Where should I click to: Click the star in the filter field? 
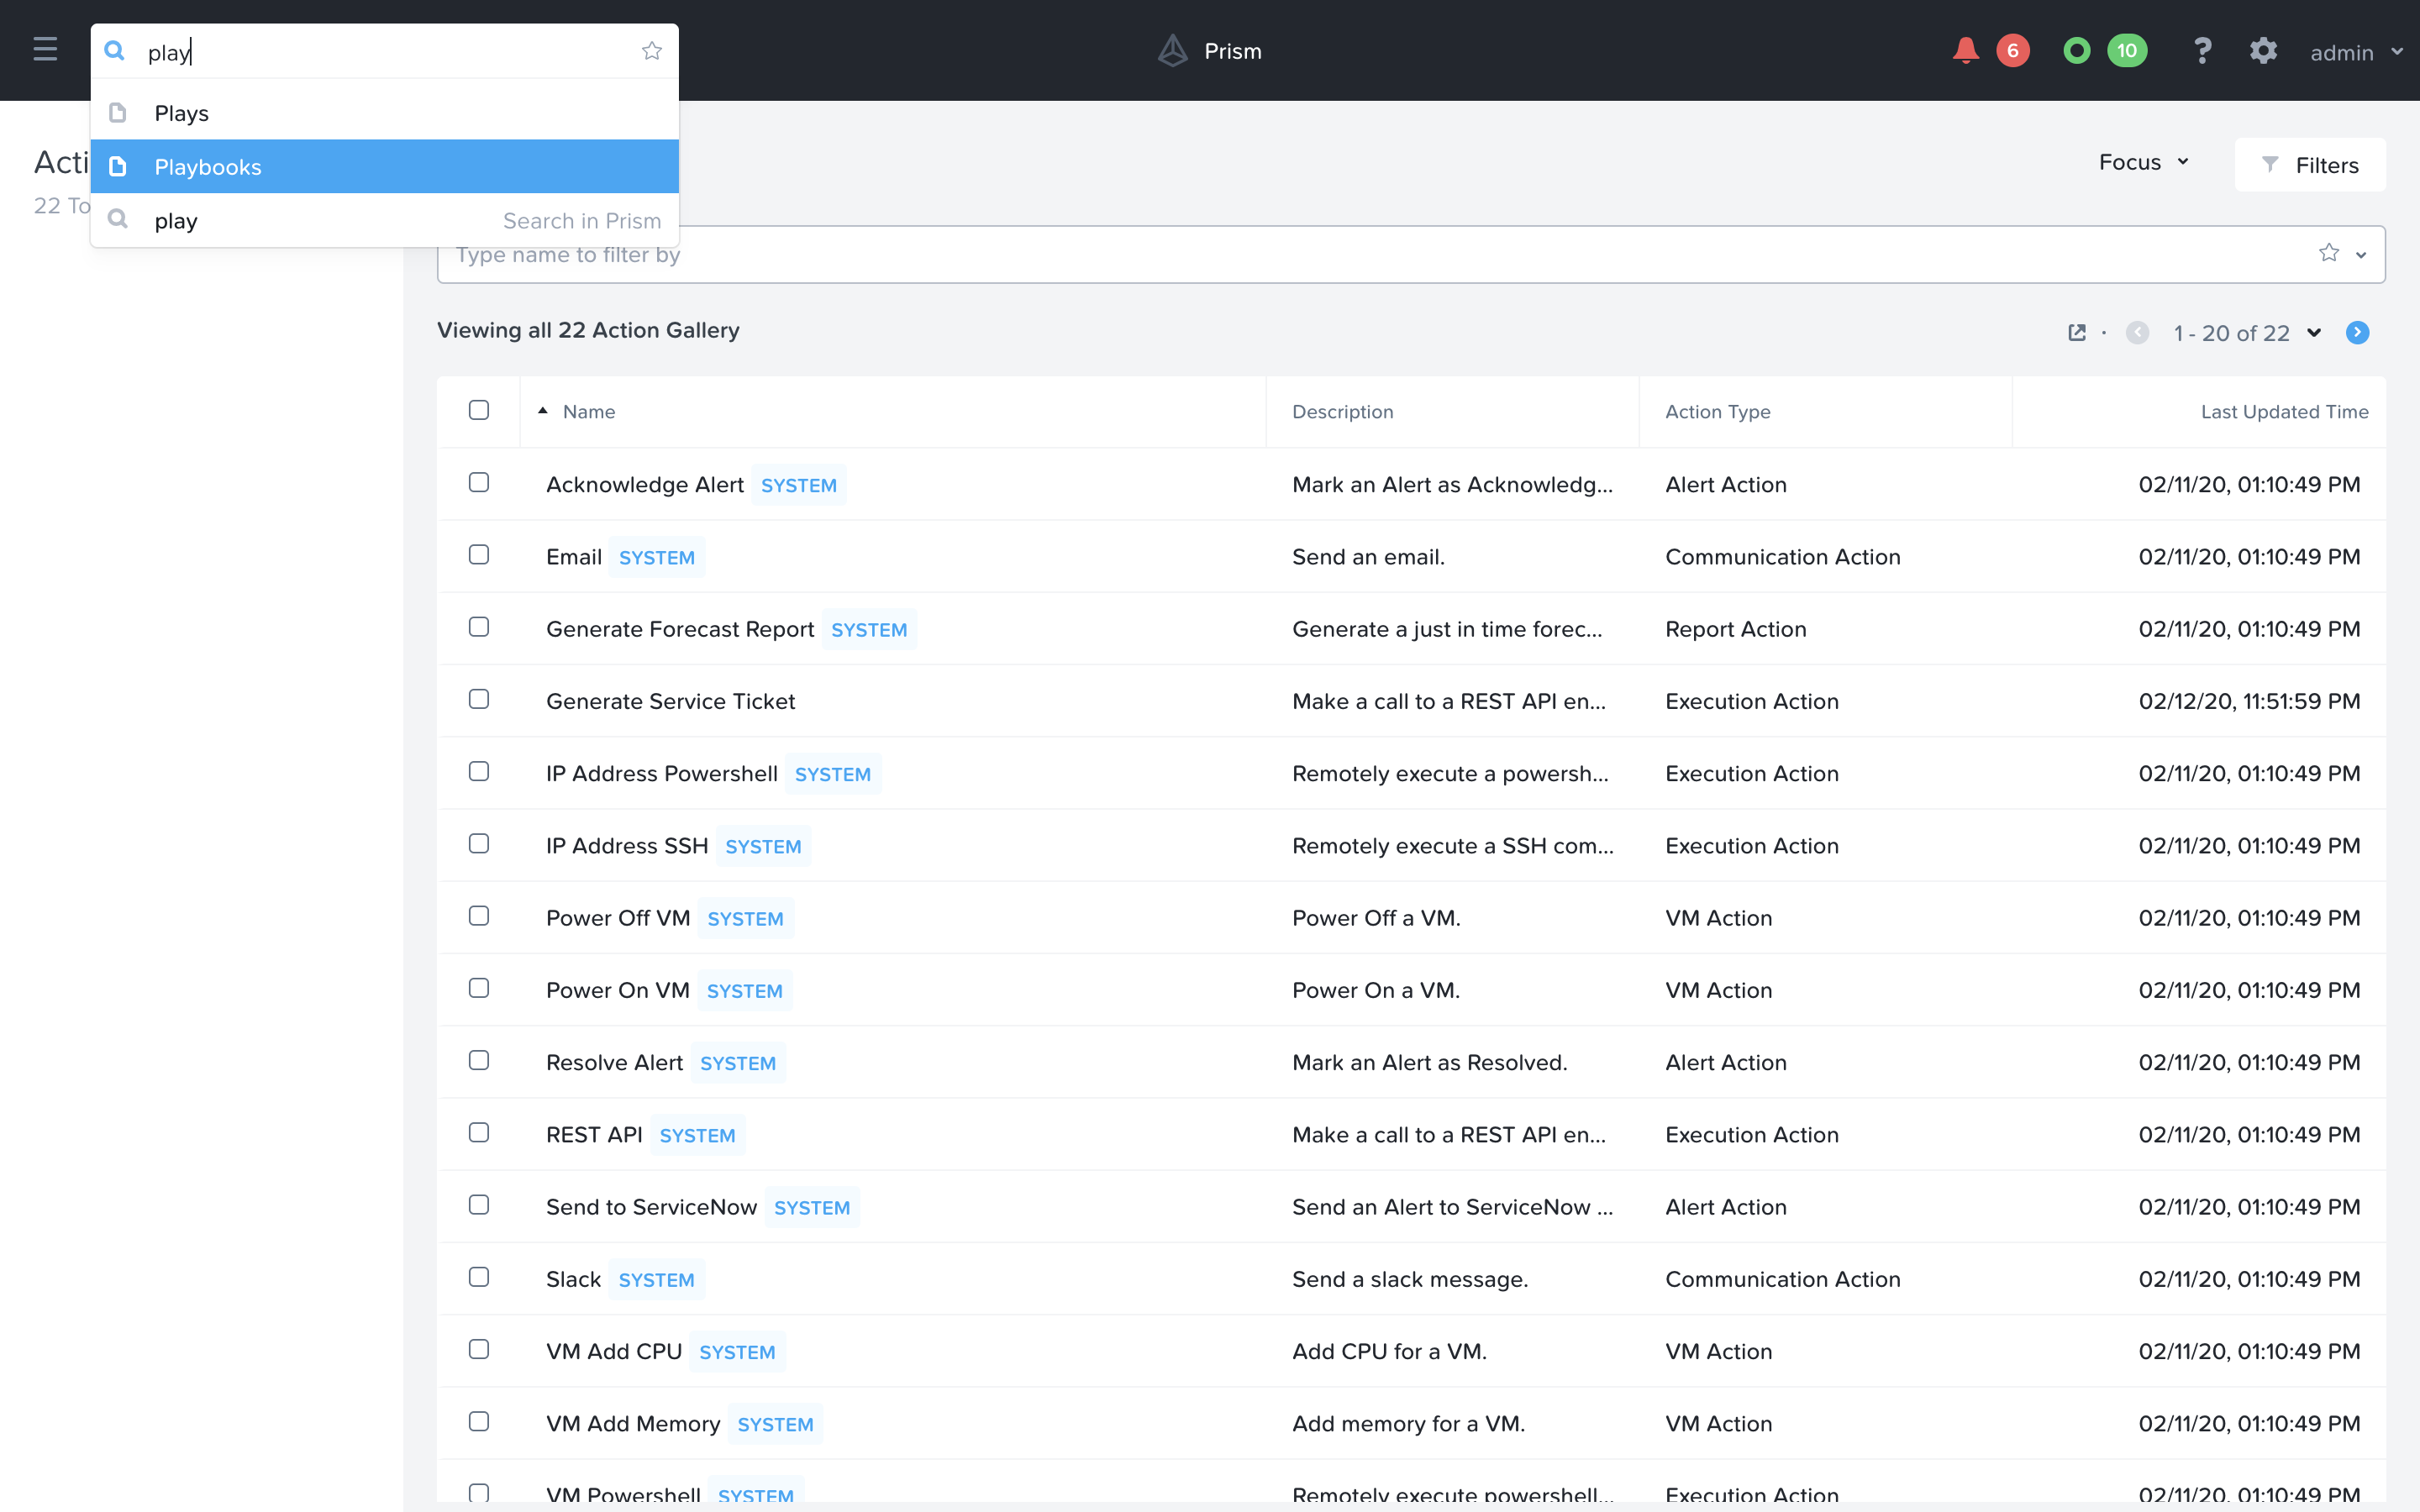pyautogui.click(x=2329, y=254)
